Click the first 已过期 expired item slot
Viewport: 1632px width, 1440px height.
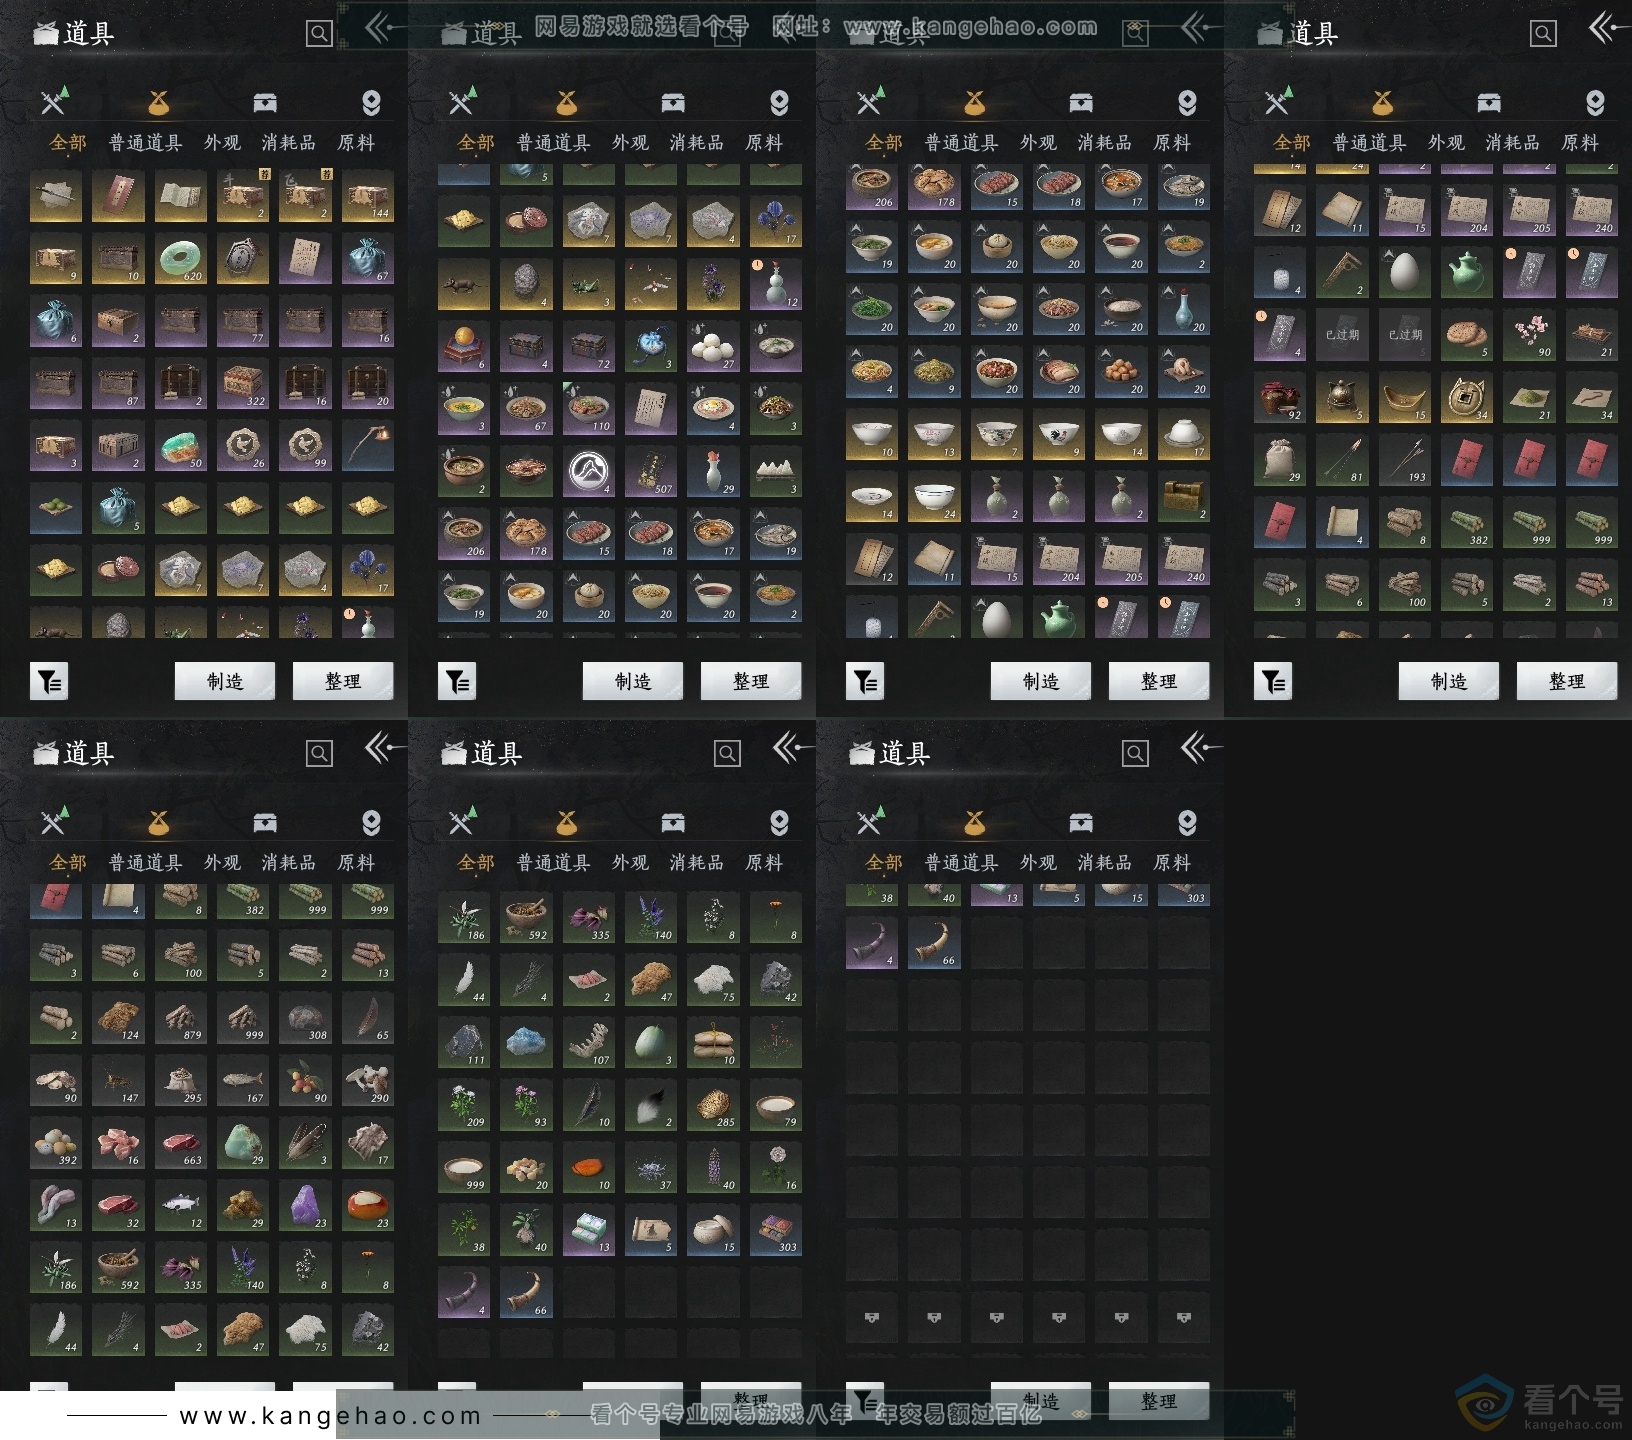point(1342,335)
